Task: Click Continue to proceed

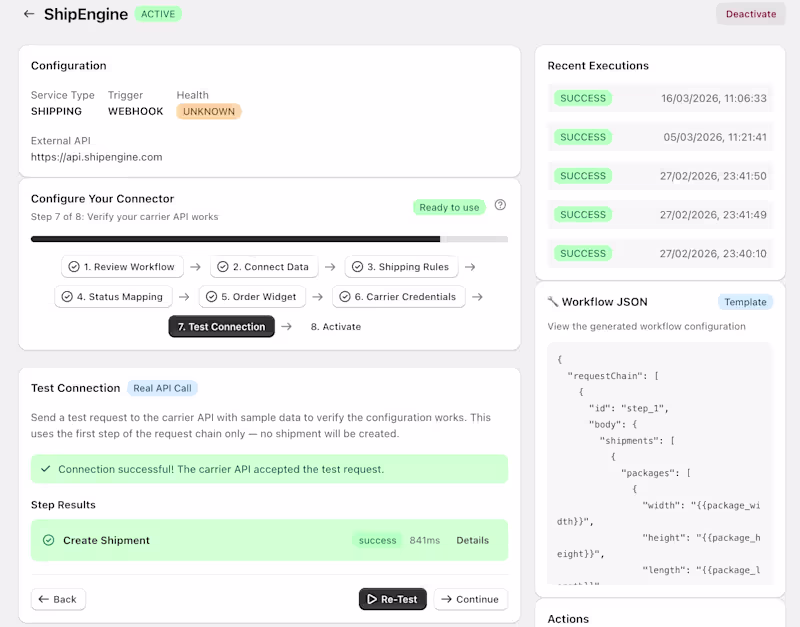Action: click(470, 599)
